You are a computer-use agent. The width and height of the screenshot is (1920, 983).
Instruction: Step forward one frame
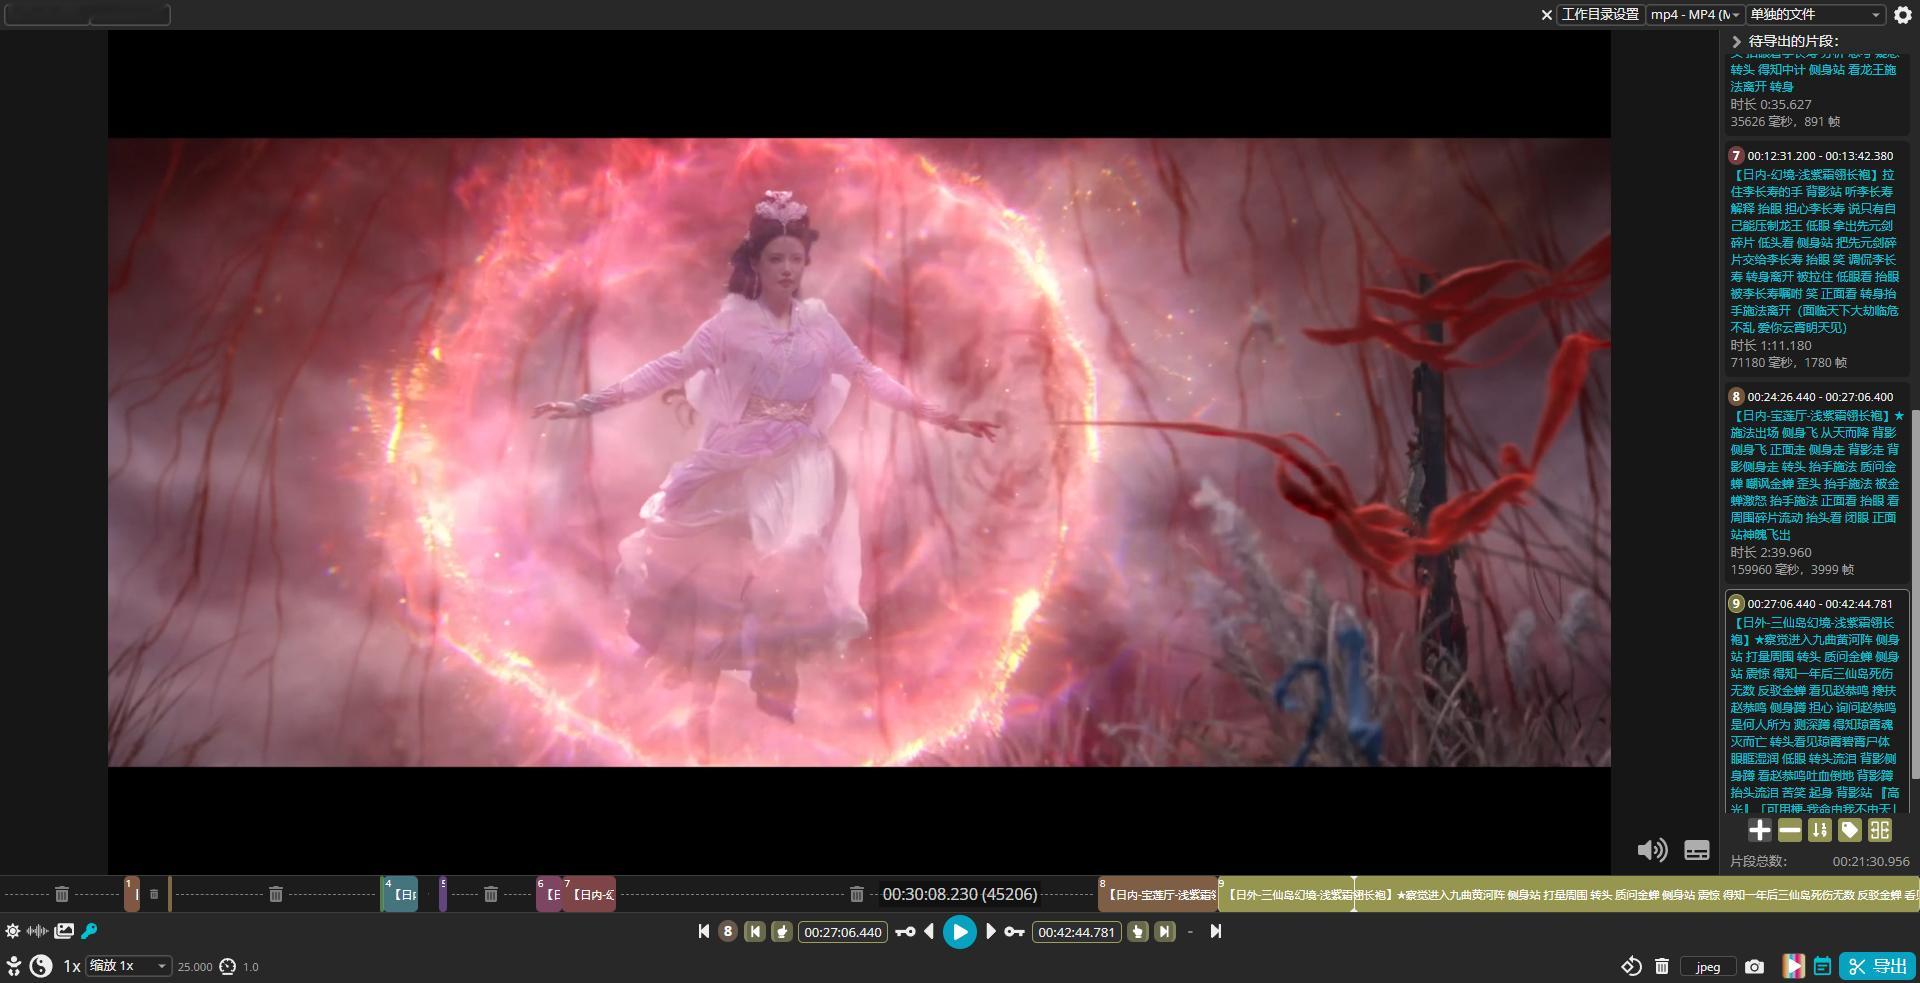click(x=991, y=931)
